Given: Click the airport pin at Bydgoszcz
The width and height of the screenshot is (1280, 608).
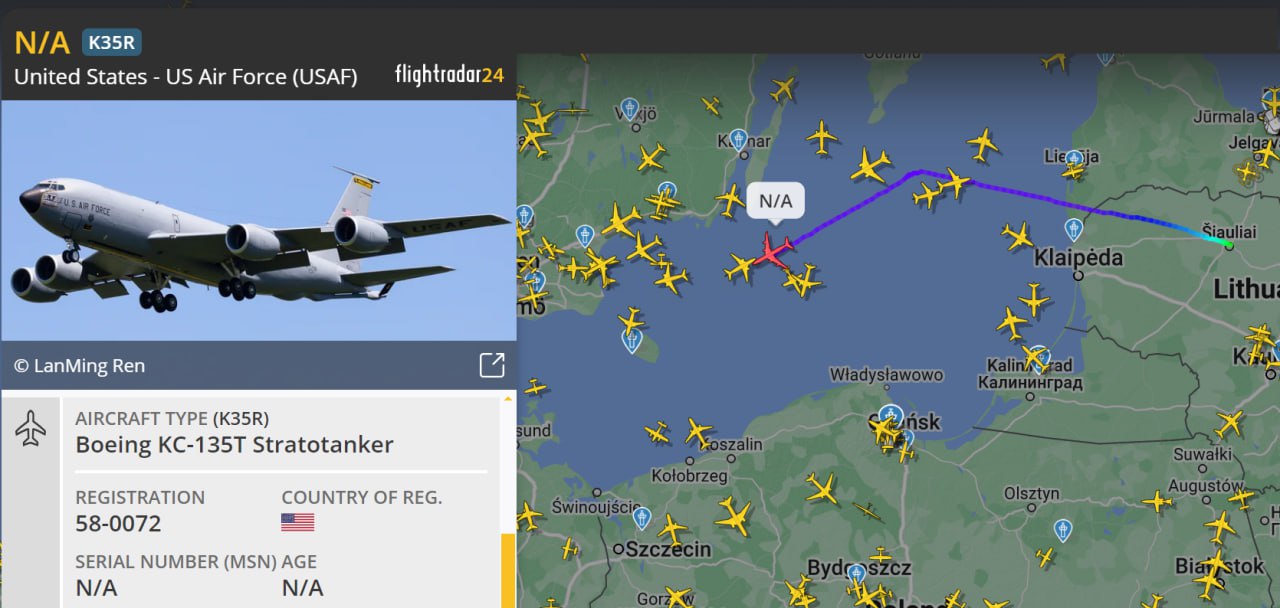Looking at the screenshot, I should pos(856,574).
